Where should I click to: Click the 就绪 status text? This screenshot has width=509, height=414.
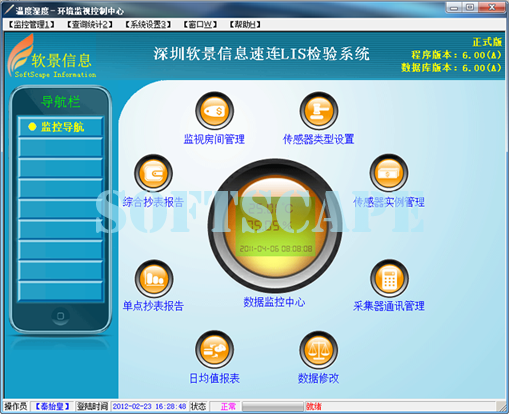pyautogui.click(x=314, y=406)
